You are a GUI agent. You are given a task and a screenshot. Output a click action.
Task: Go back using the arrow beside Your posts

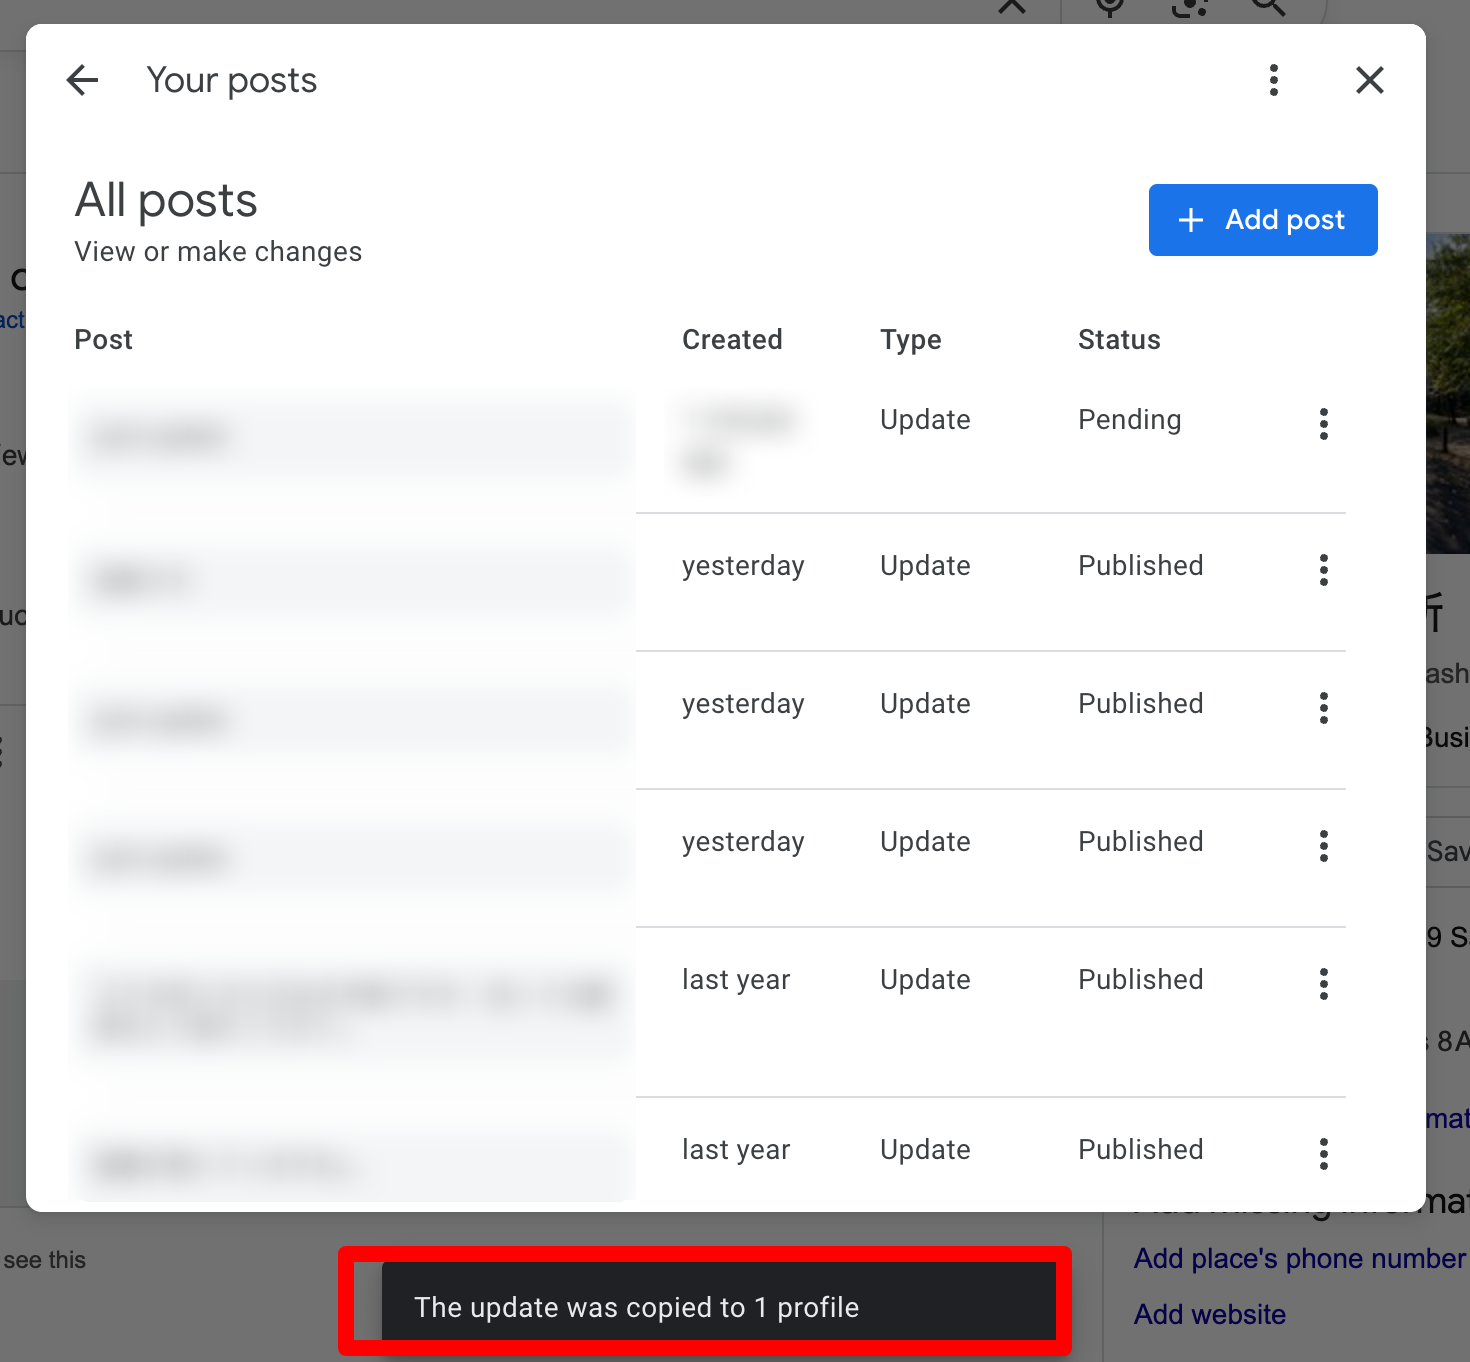(82, 80)
